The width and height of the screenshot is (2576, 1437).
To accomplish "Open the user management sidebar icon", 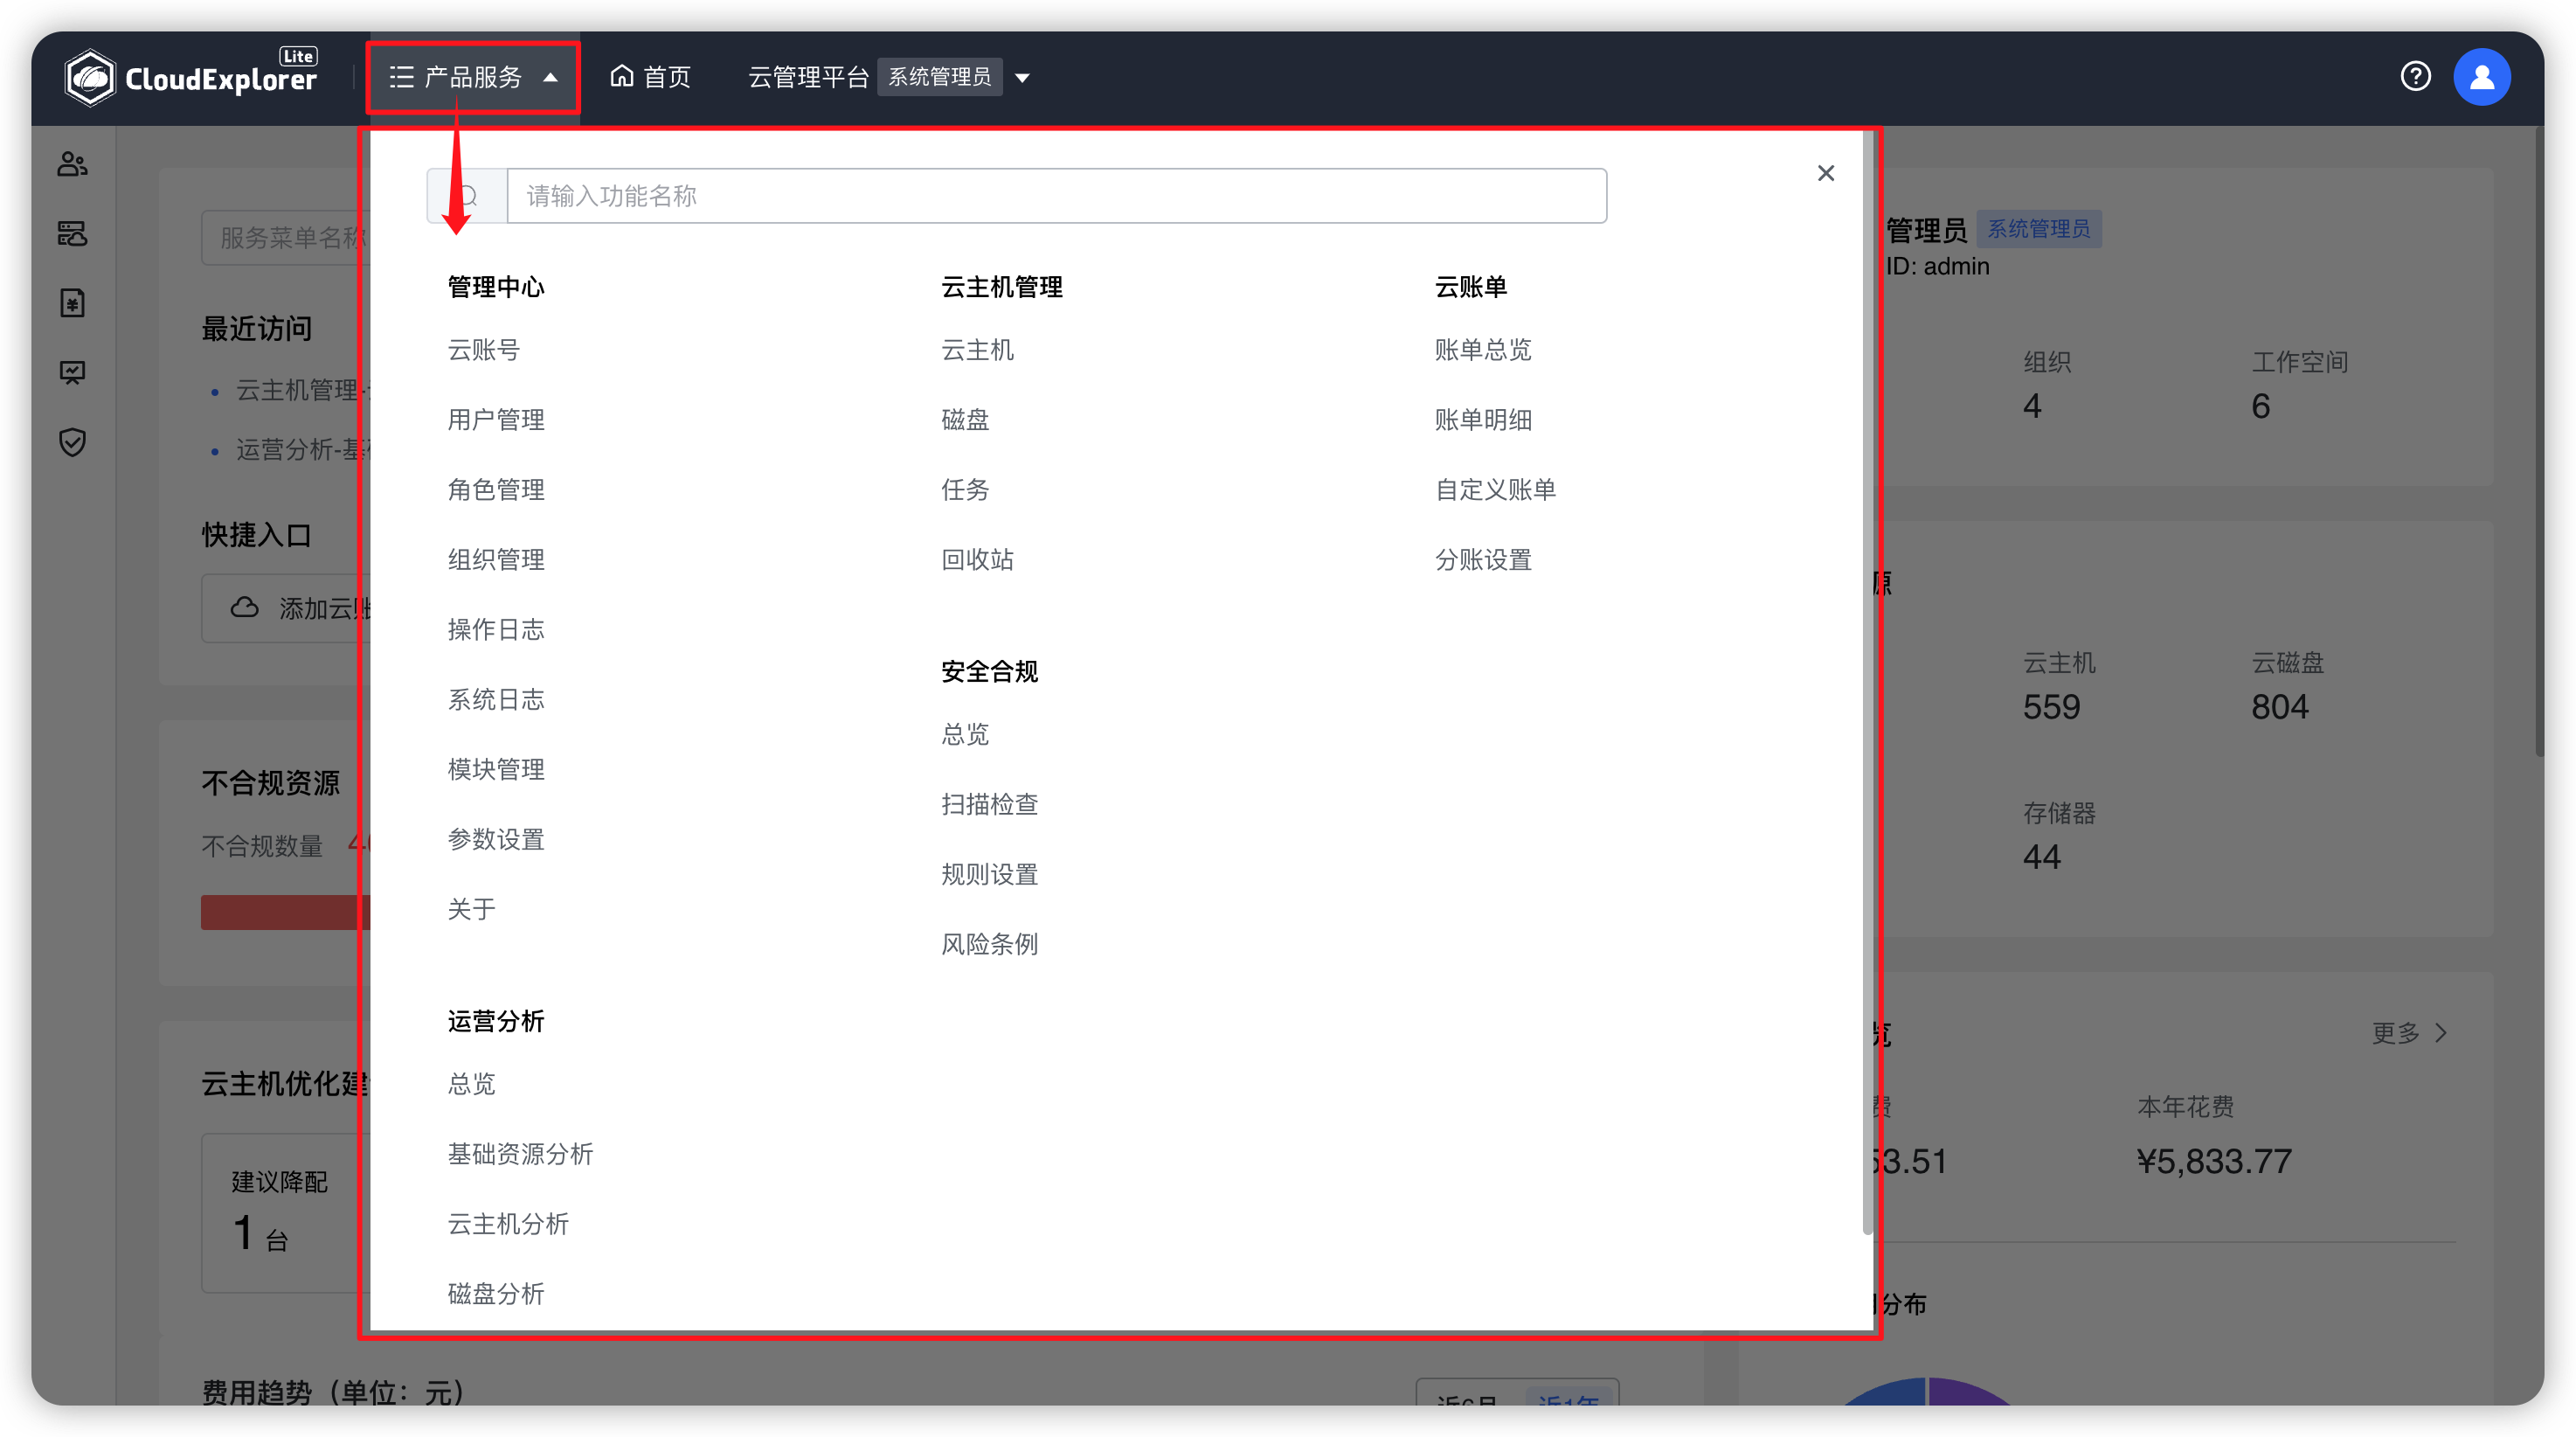I will click(x=72, y=164).
